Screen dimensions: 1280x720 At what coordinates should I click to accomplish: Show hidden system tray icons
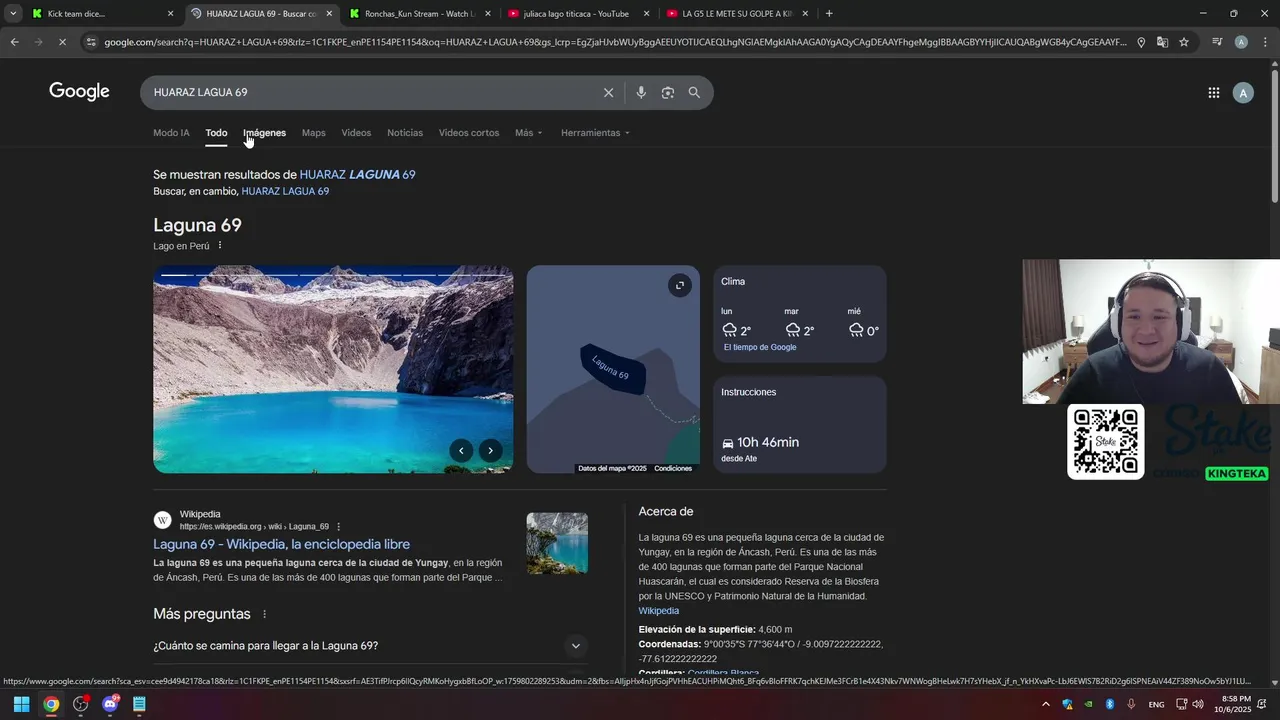(1046, 704)
